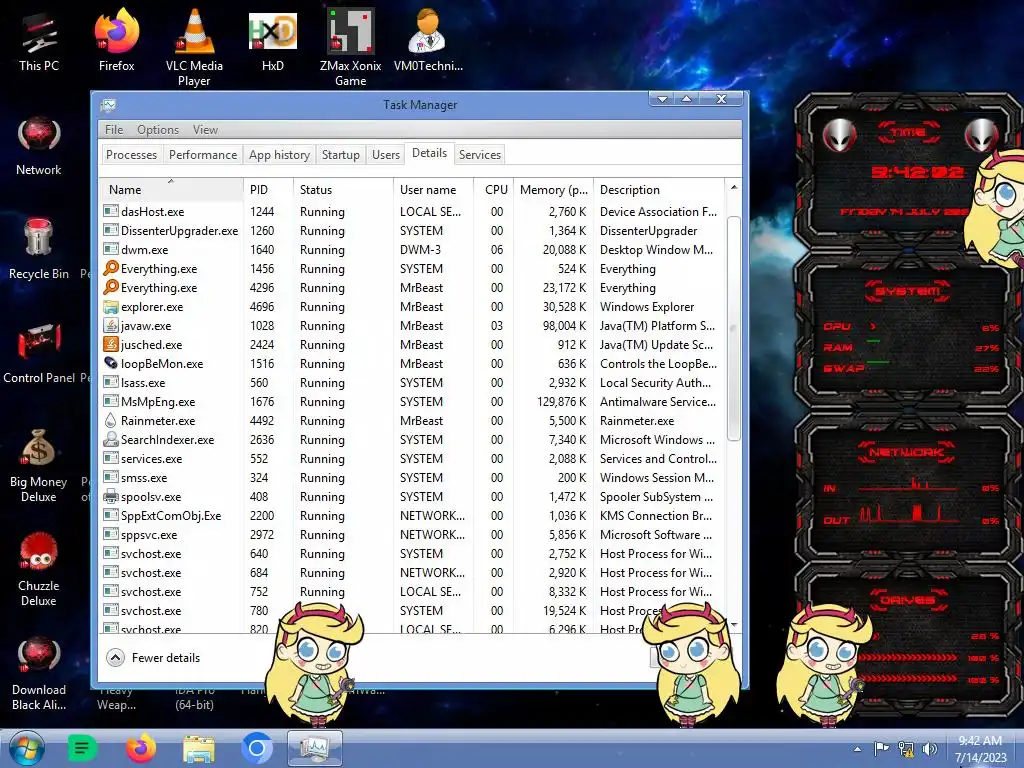The width and height of the screenshot is (1024, 768).
Task: Select the DissenterUpgrader.exe process
Action: 412,231
